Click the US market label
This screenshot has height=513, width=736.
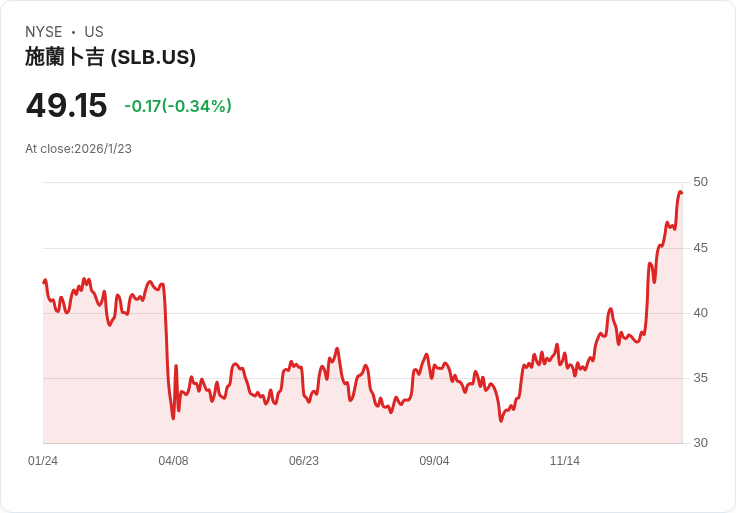coord(94,32)
